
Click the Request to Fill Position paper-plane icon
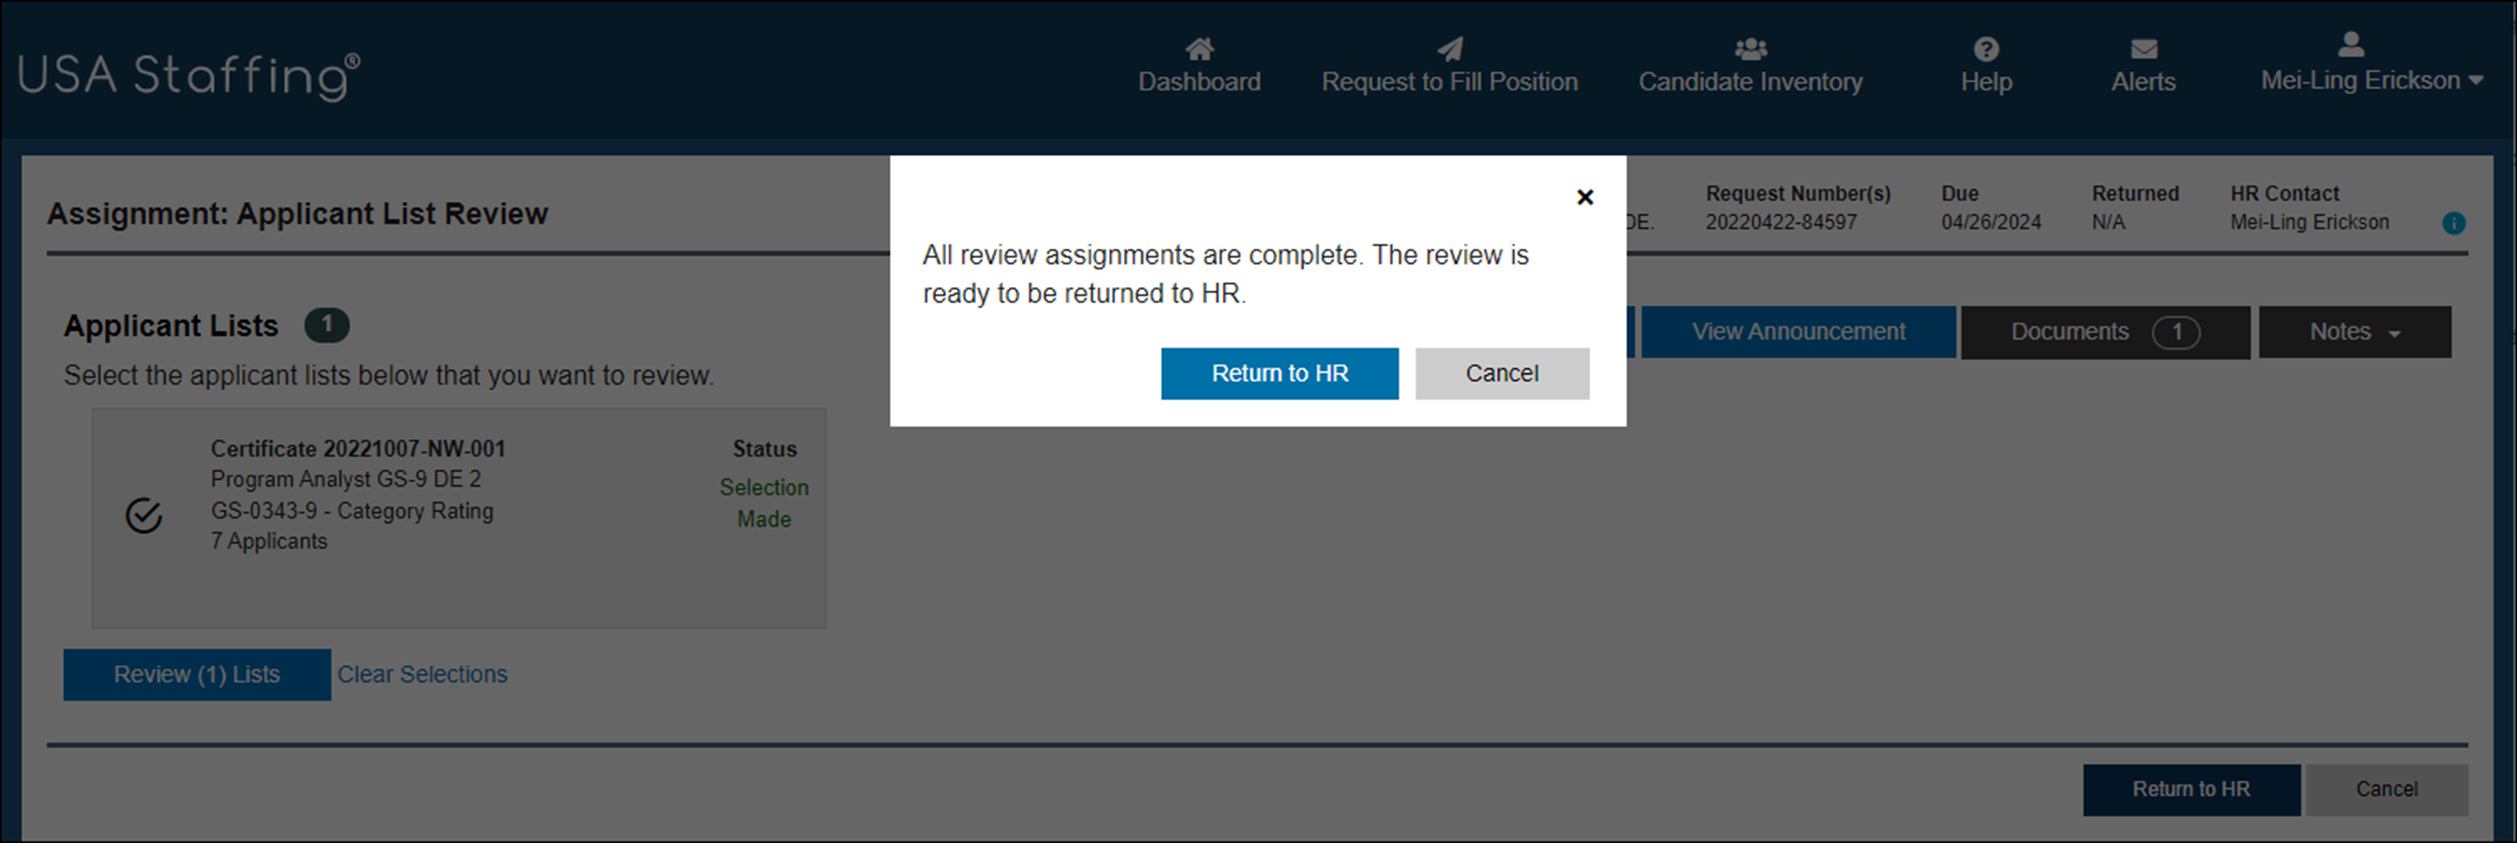coord(1450,49)
